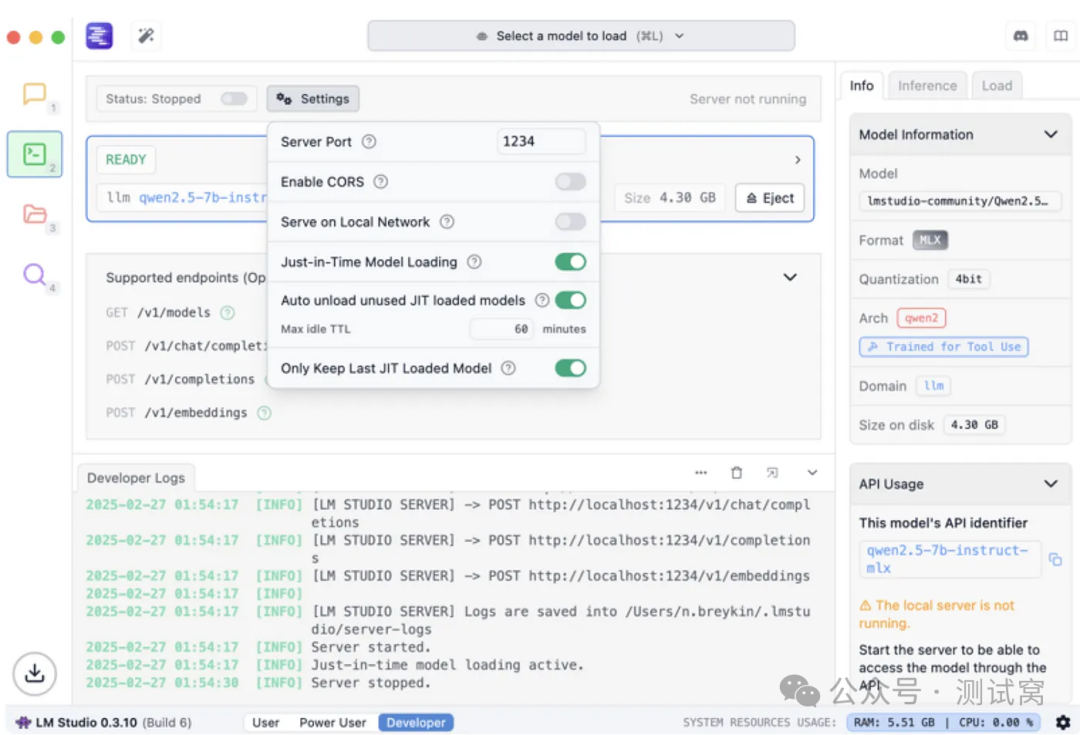This screenshot has height=735, width=1080.
Task: Click the Settings button
Action: [313, 99]
